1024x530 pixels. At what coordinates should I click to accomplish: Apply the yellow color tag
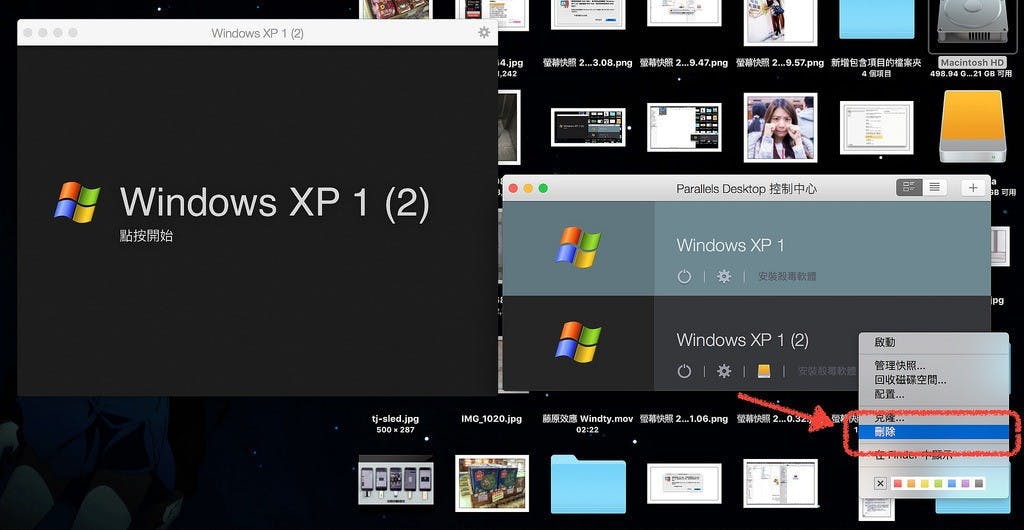coord(925,484)
